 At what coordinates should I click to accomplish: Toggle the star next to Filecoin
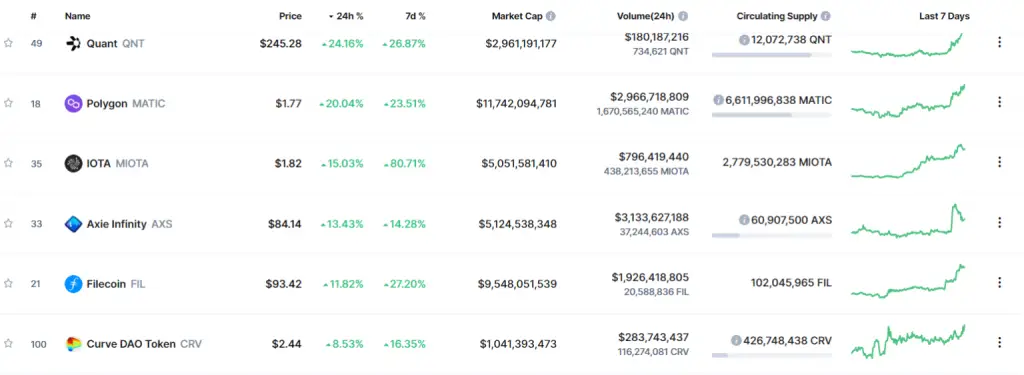pyautogui.click(x=8, y=283)
